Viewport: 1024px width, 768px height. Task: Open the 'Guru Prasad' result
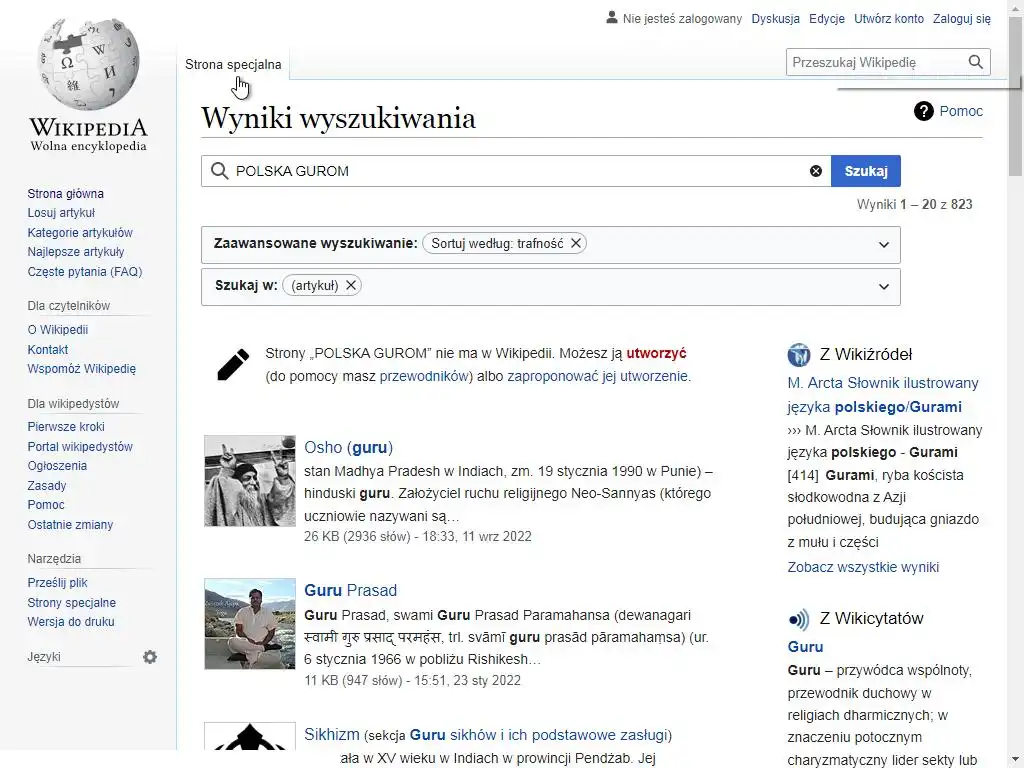pos(350,590)
